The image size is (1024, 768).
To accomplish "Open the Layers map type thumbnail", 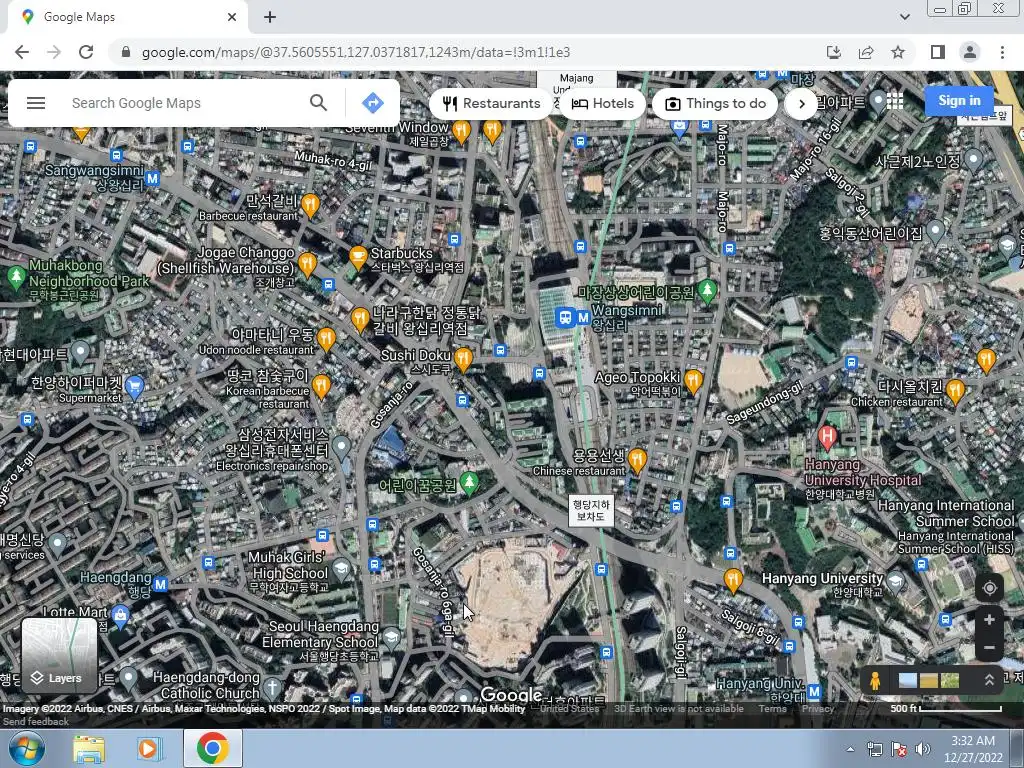I will [59, 656].
